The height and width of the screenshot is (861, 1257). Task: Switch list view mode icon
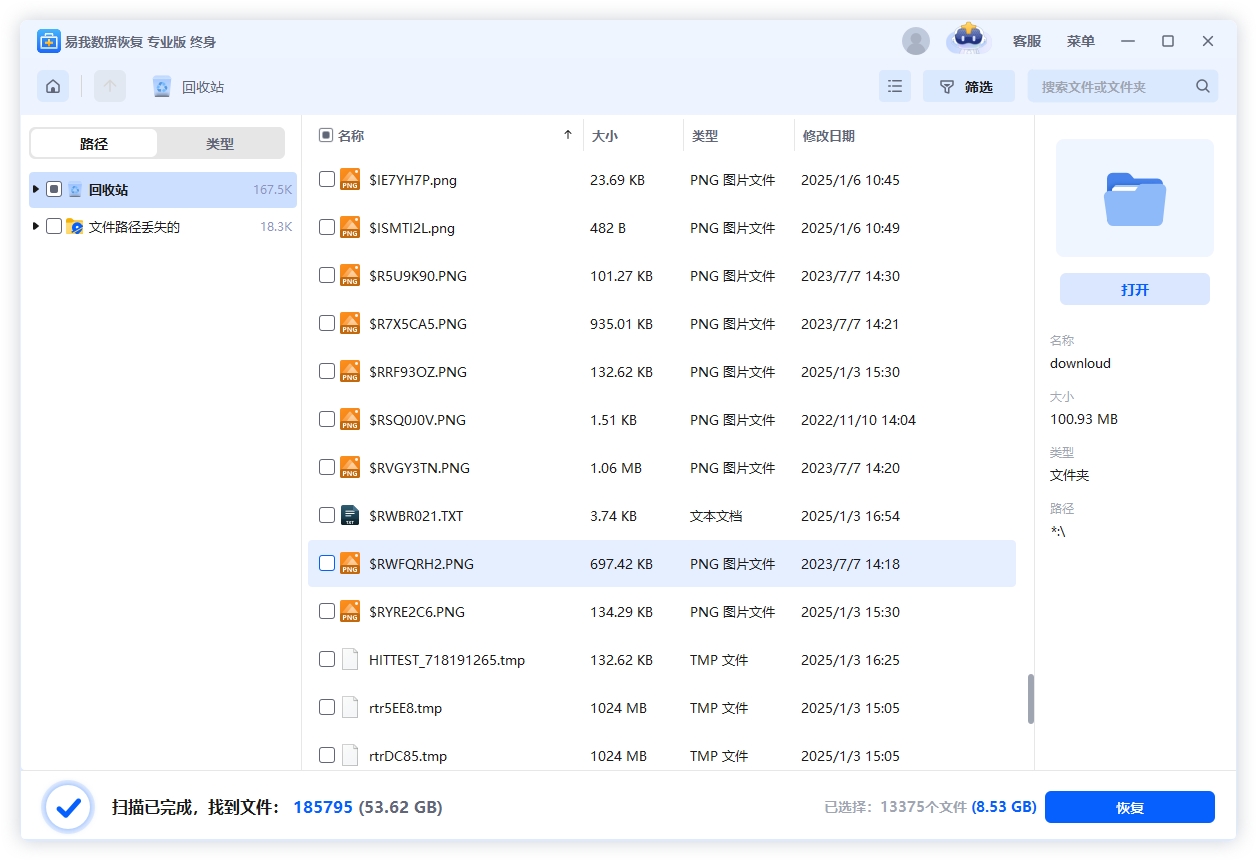(x=895, y=87)
